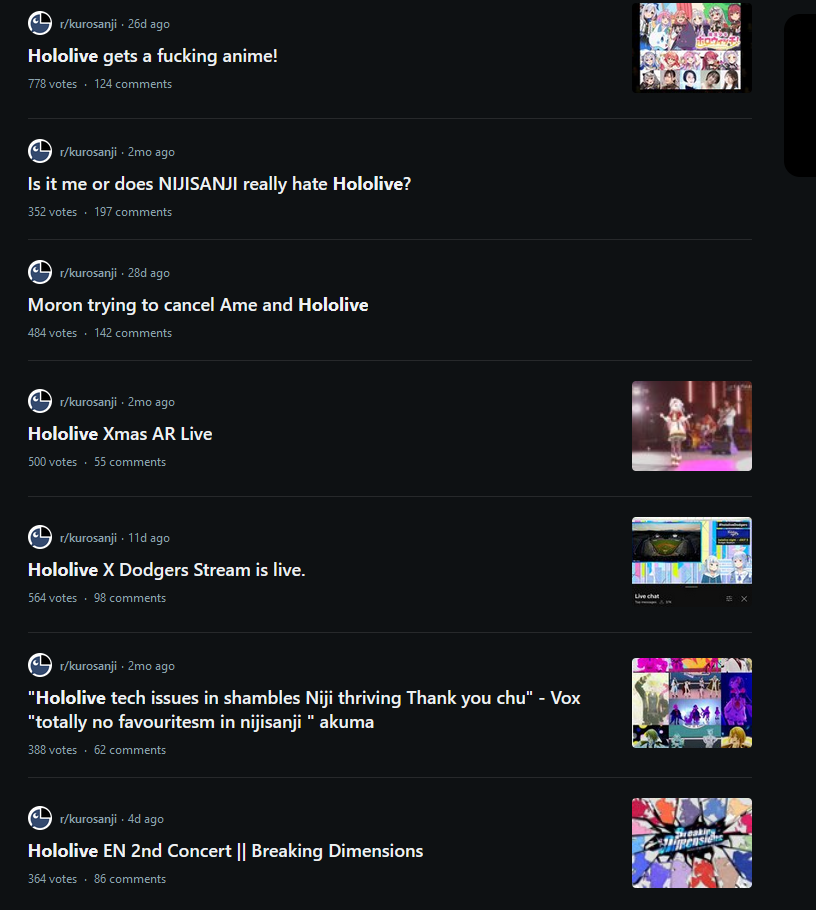Click the r/kurosanji avatar on the anime post
This screenshot has width=816, height=910.
(x=40, y=23)
